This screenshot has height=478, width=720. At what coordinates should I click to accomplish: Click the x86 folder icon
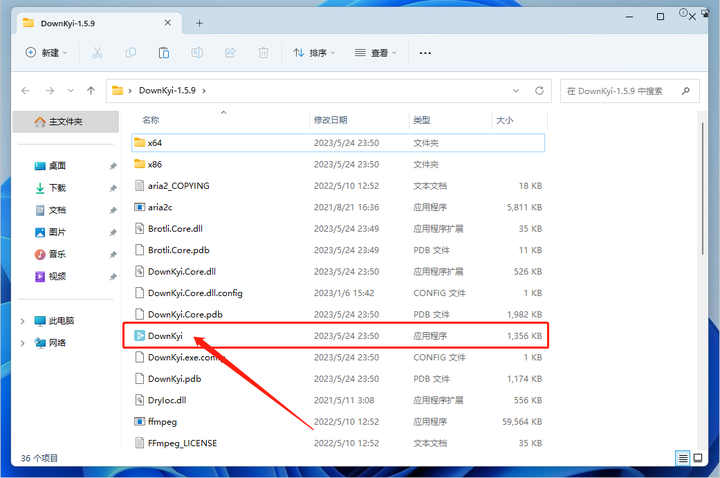tap(139, 164)
